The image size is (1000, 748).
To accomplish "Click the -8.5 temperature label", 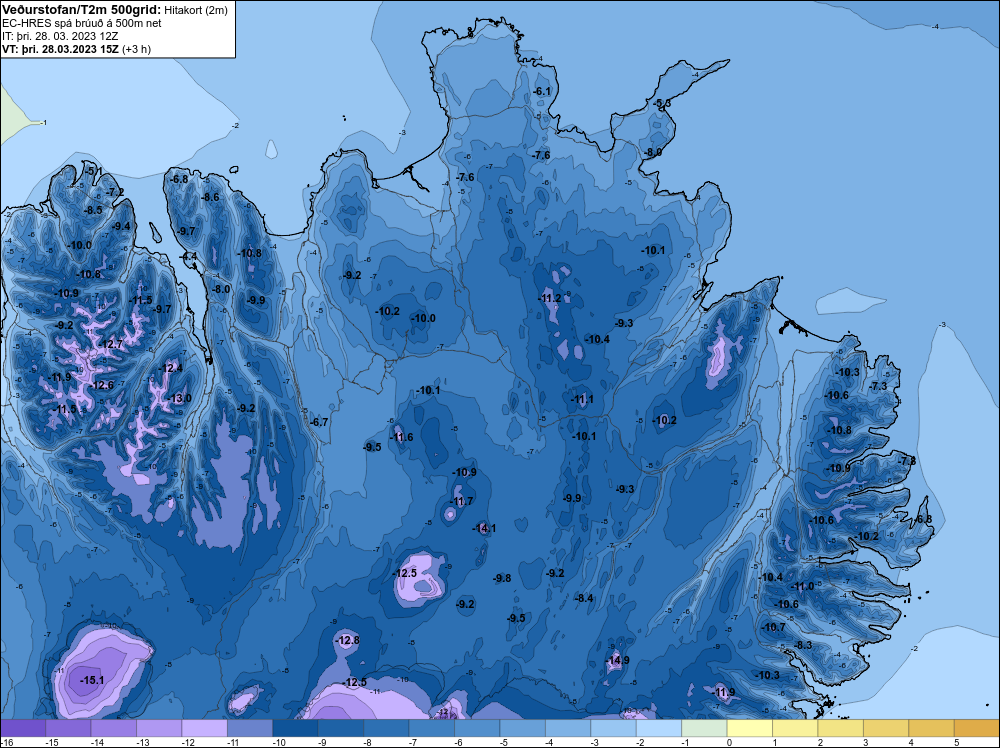I will pos(93,210).
